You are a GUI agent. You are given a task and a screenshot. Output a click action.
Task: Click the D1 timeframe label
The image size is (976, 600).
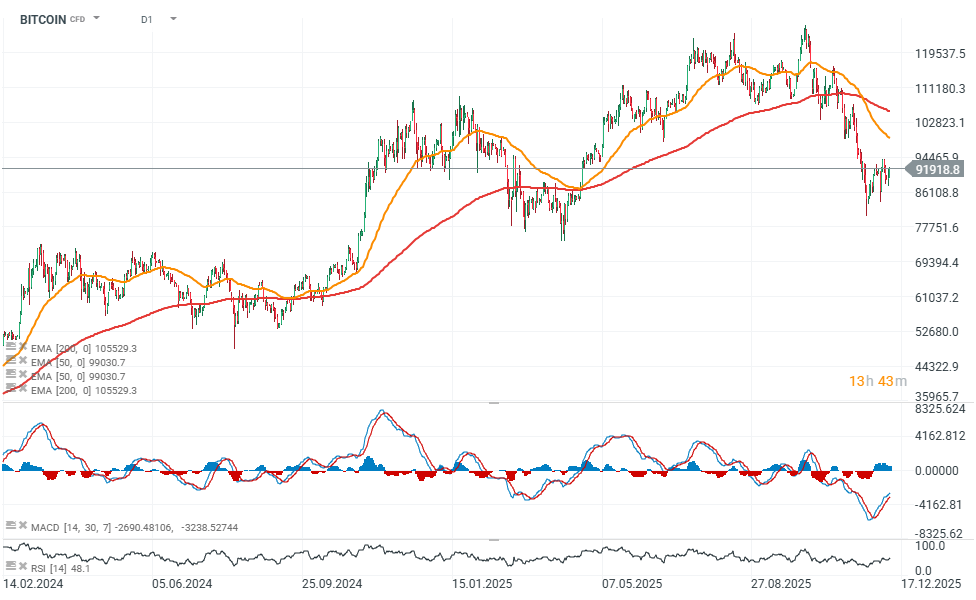click(147, 19)
